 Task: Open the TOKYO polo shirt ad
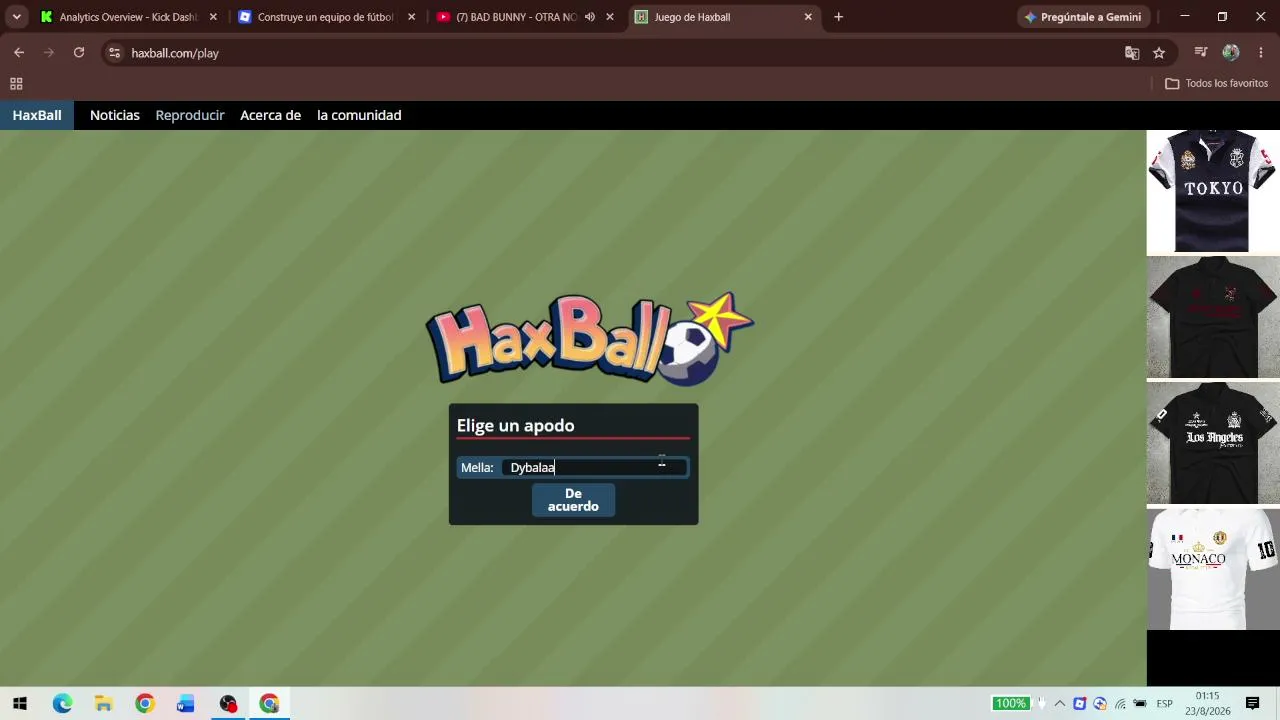(1213, 191)
